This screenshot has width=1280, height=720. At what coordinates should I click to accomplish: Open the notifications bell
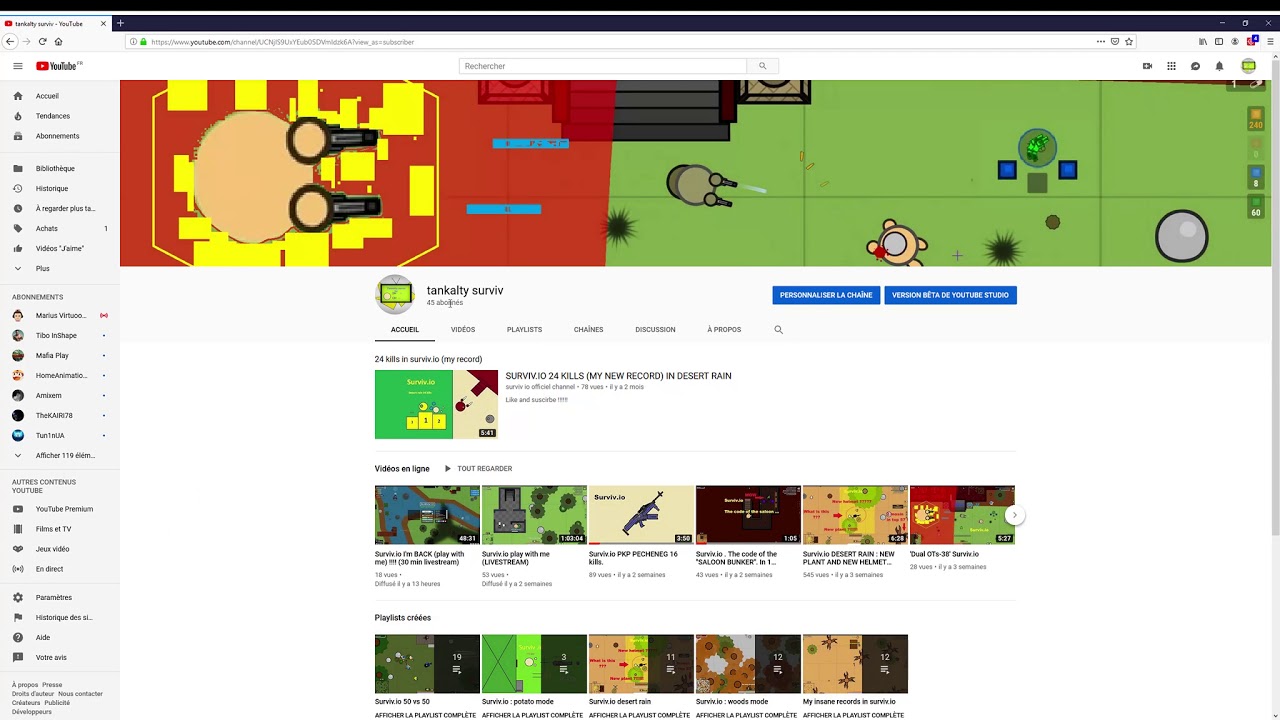tap(1219, 66)
